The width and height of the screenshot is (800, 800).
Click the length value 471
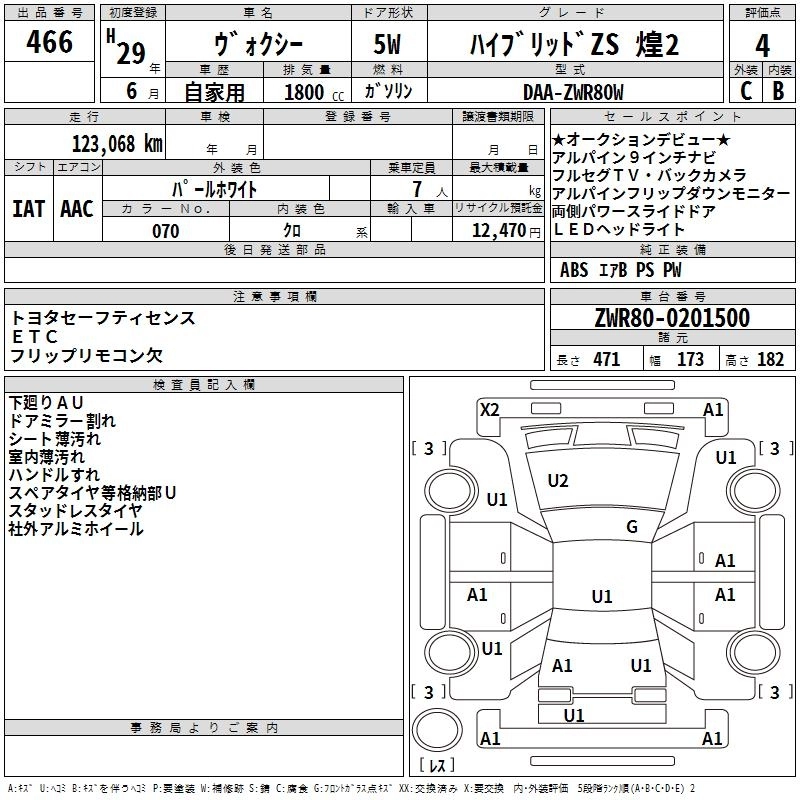[x=607, y=360]
